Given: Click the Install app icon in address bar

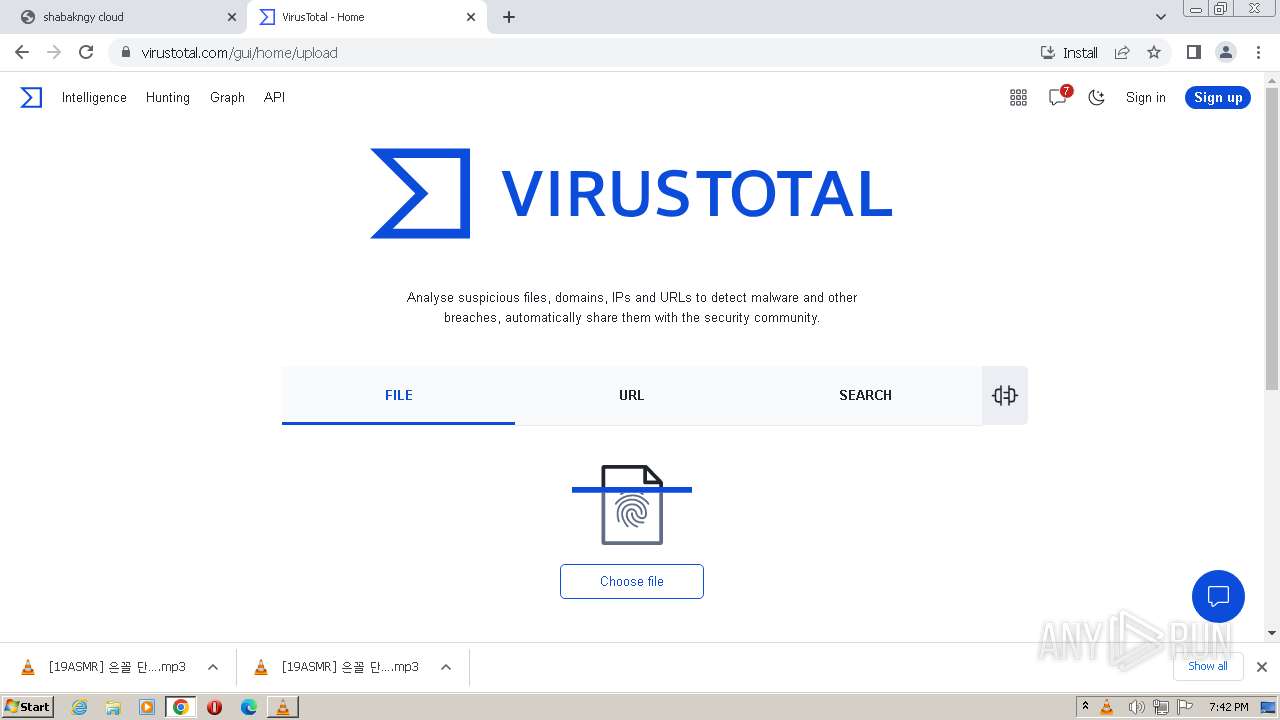Looking at the screenshot, I should [x=1069, y=52].
